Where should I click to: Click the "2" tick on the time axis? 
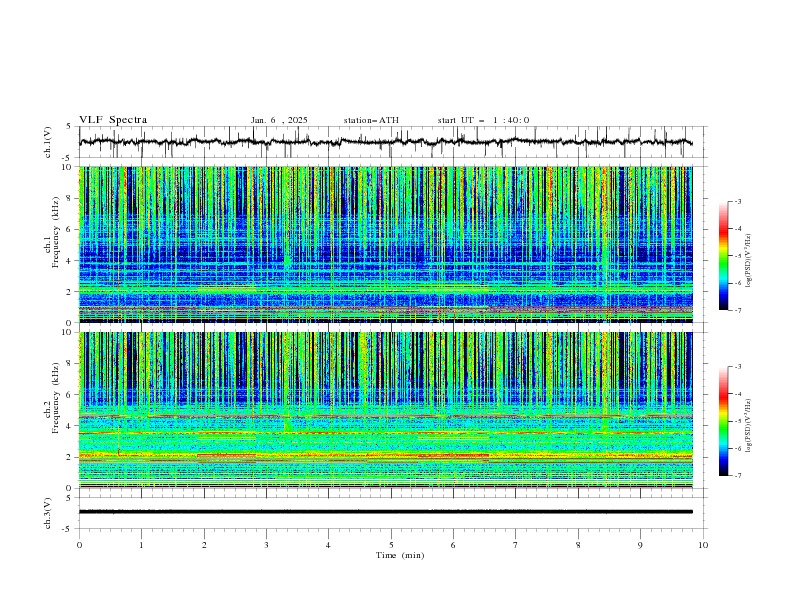pos(204,545)
